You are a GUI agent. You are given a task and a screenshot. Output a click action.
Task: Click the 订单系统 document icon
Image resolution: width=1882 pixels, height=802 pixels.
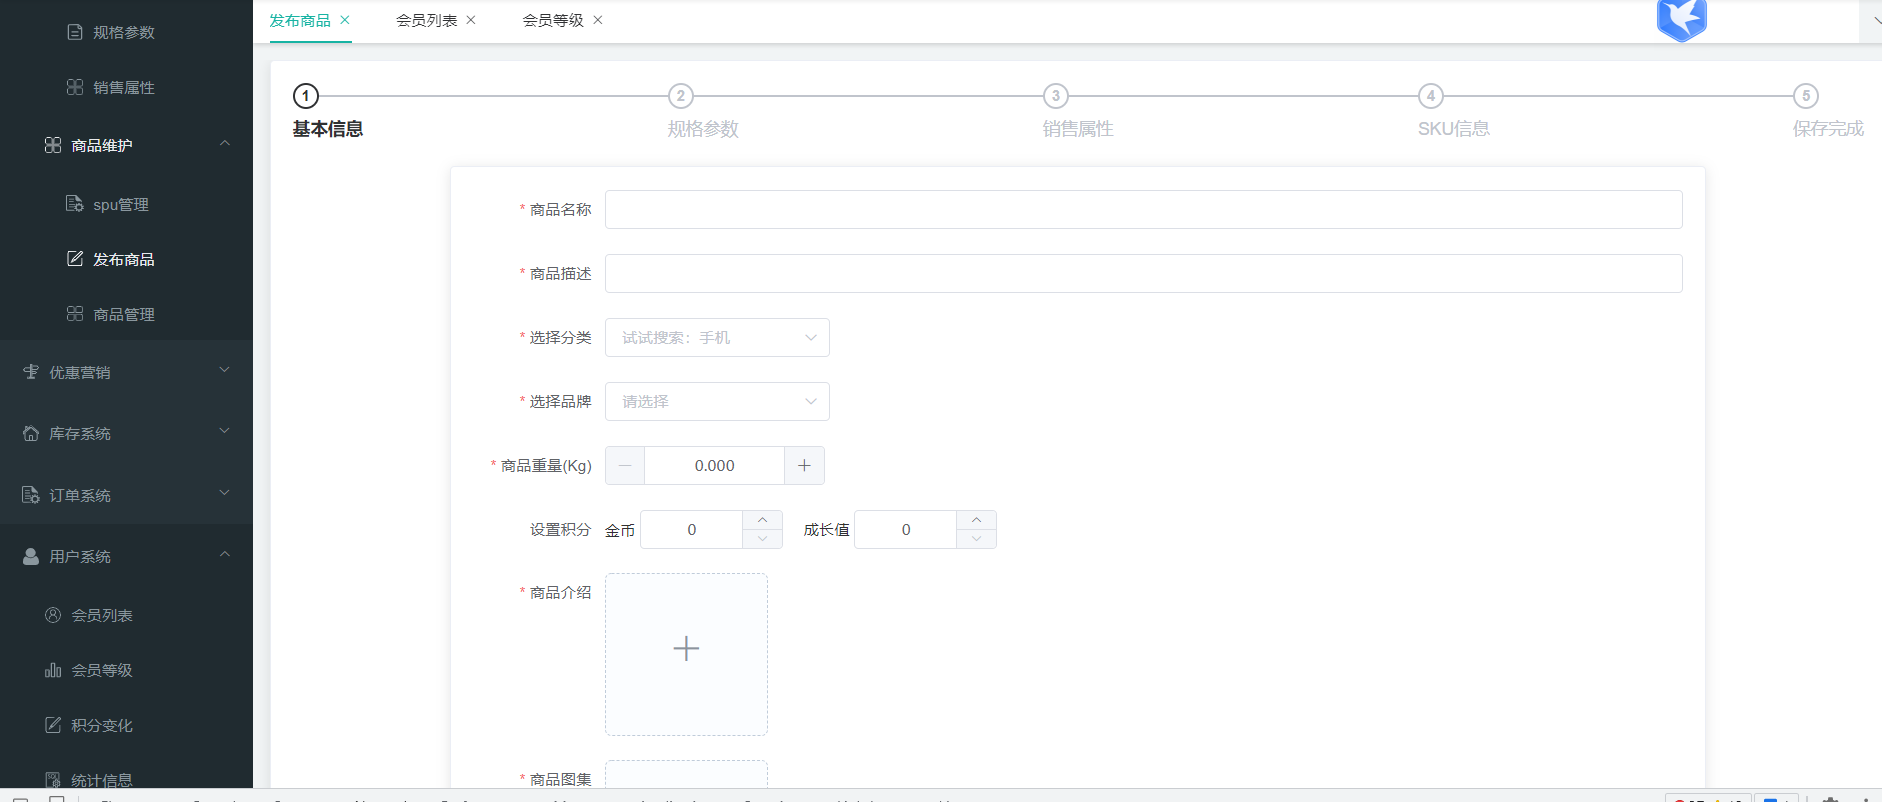point(31,495)
